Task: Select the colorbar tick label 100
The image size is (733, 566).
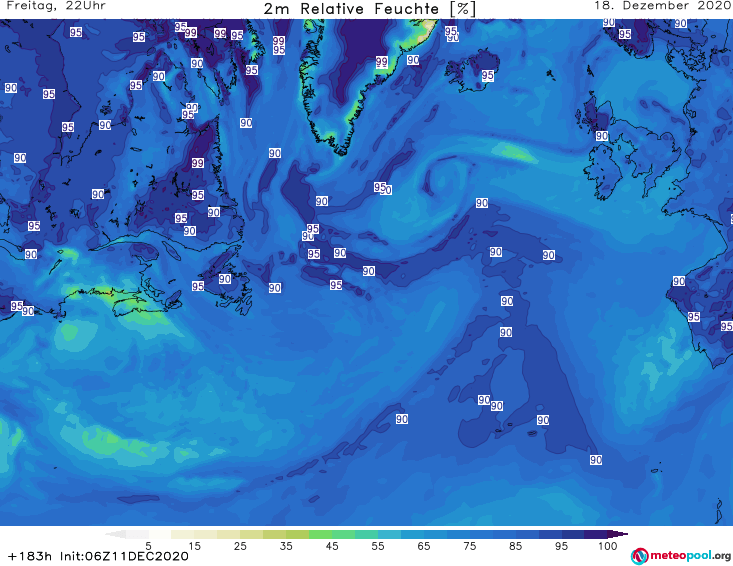Action: coord(607,546)
